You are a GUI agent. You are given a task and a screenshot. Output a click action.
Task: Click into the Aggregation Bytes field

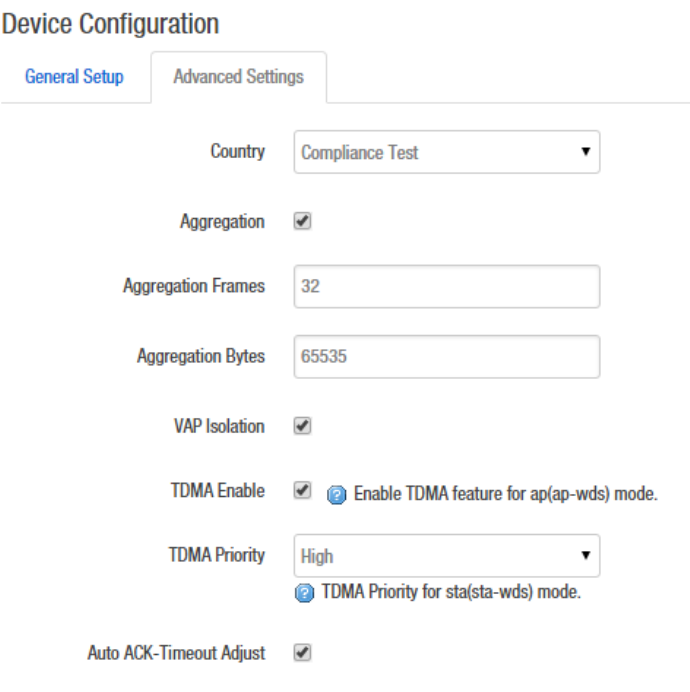pos(447,356)
